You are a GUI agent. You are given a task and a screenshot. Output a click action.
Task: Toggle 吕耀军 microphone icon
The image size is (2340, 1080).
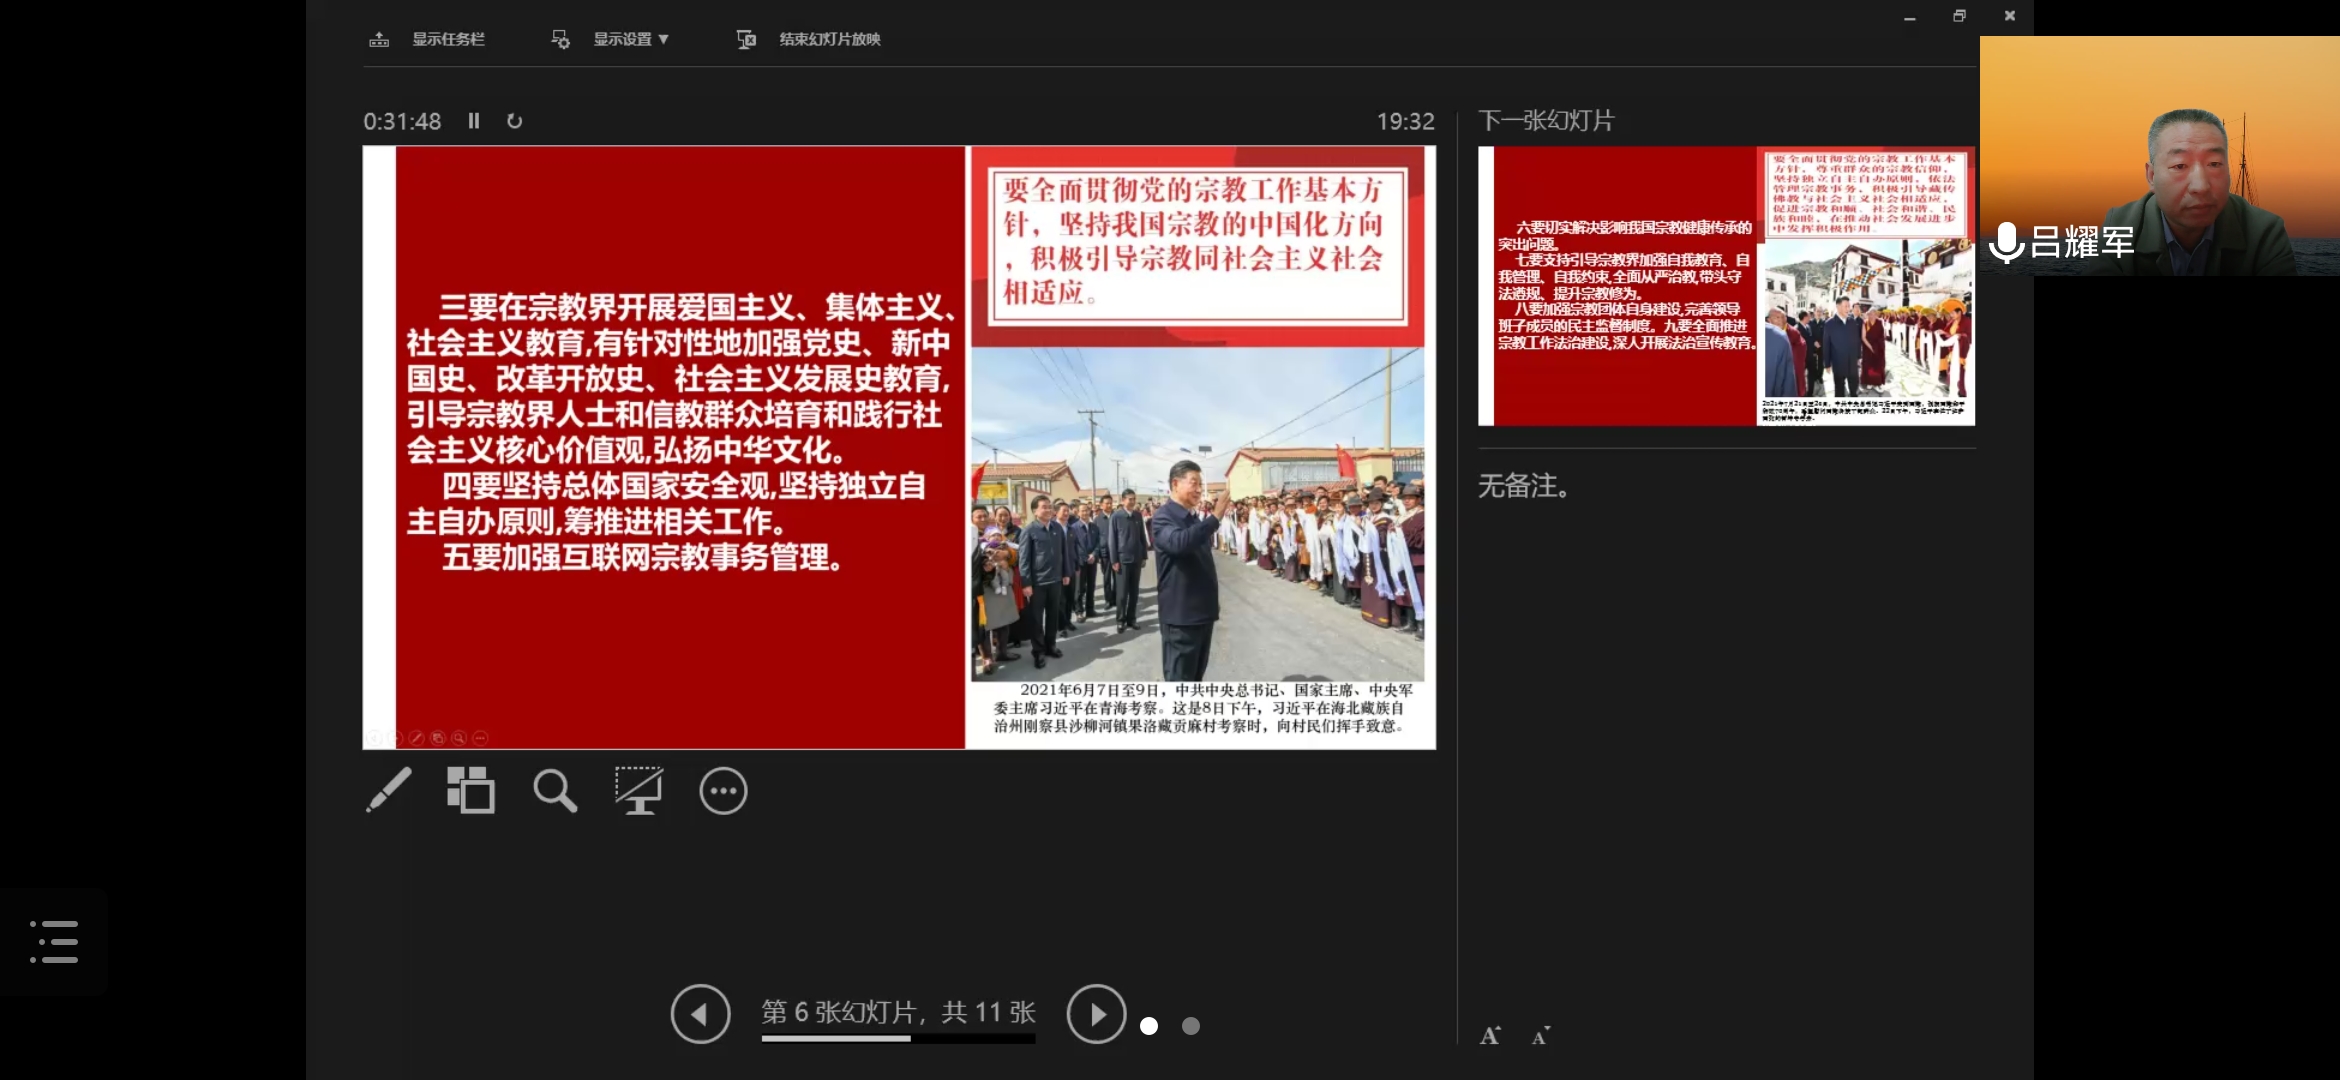click(x=2005, y=243)
